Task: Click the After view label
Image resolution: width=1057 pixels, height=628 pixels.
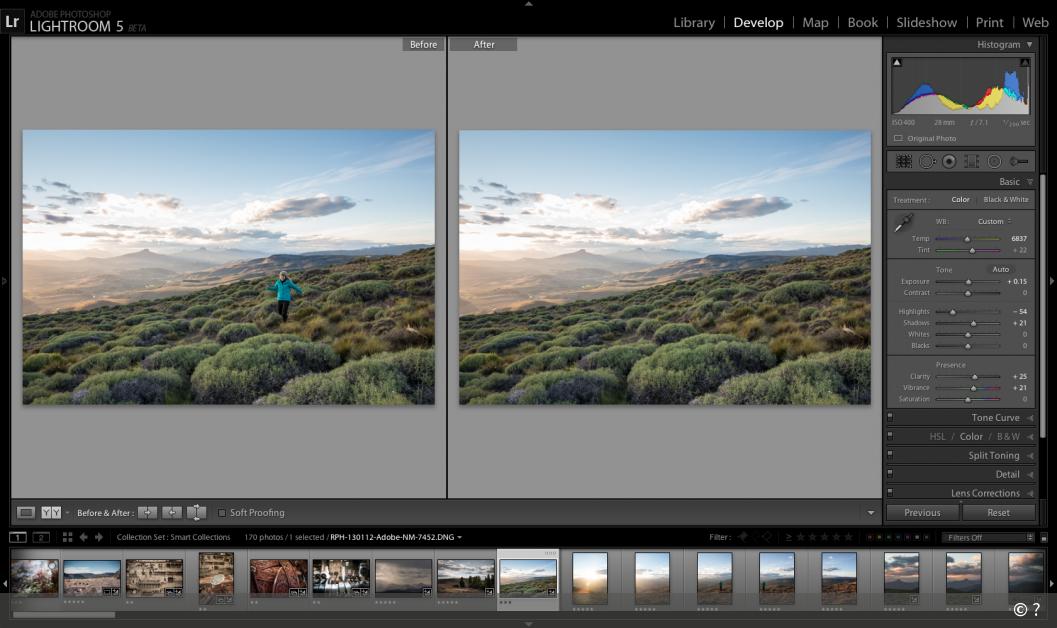Action: point(483,44)
